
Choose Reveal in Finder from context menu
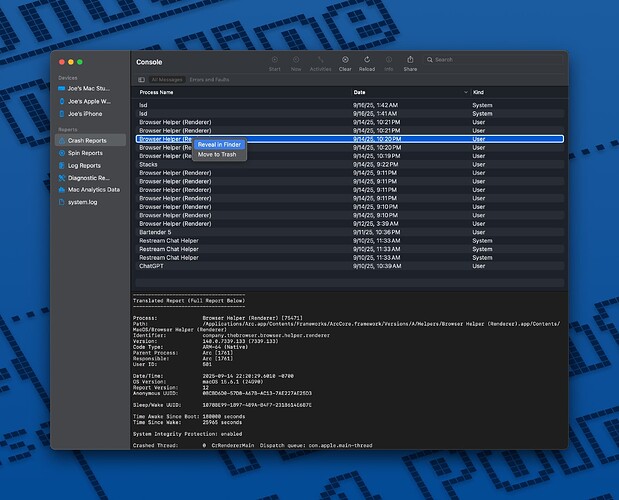pos(219,144)
